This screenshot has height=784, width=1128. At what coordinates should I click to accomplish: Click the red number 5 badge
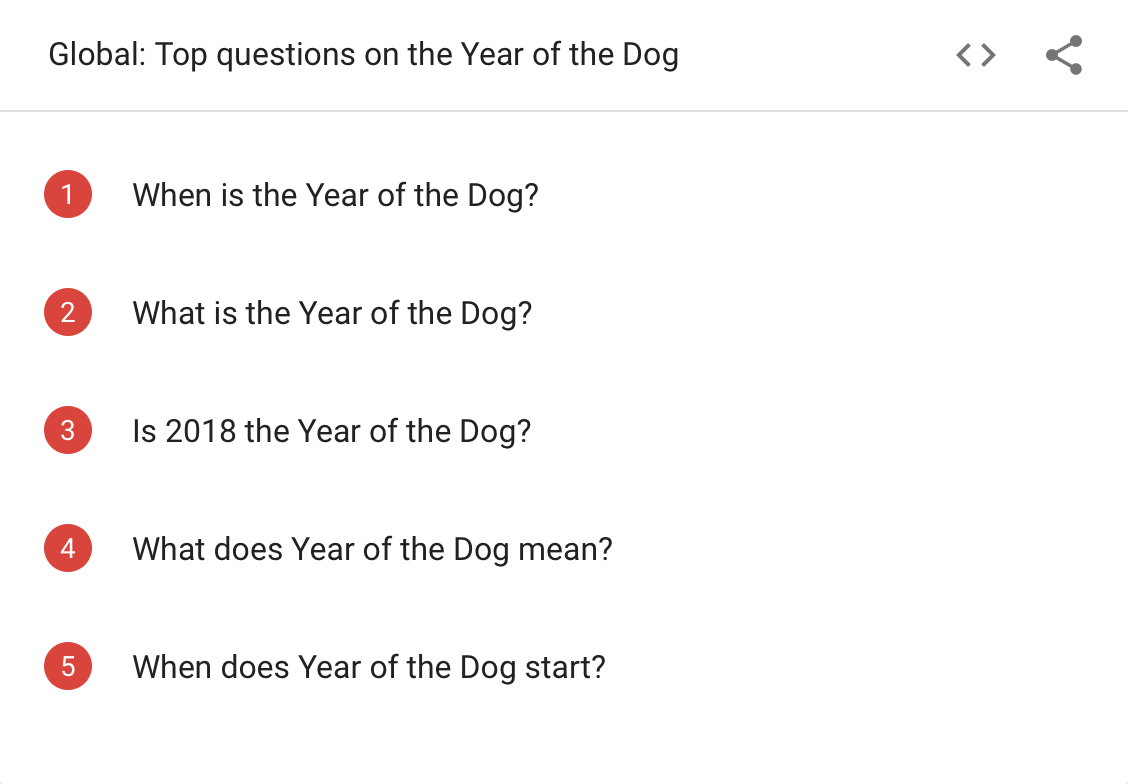coord(68,667)
